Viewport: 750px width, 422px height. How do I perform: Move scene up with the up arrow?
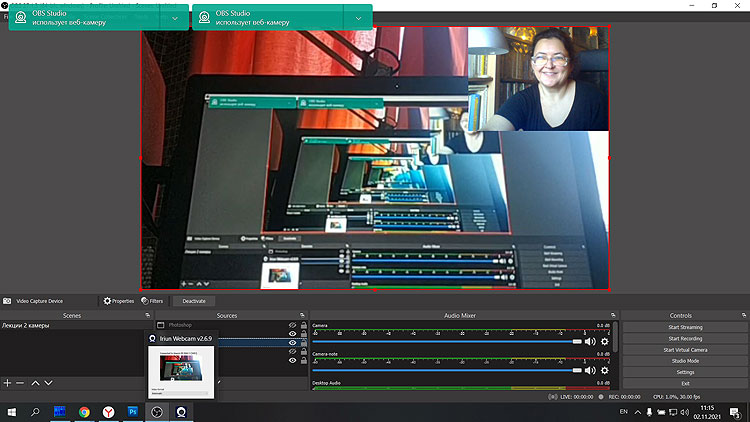(x=35, y=383)
